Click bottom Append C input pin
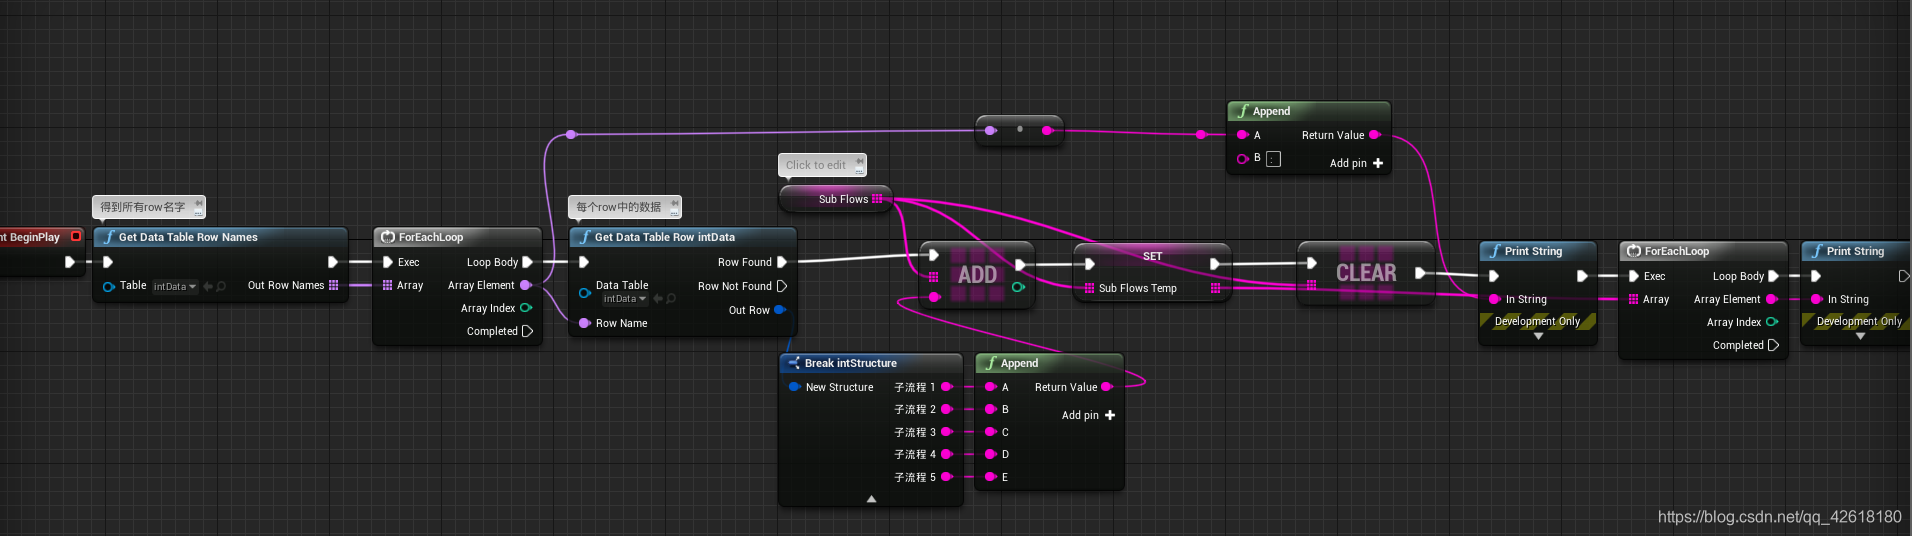This screenshot has width=1912, height=536. click(x=990, y=432)
